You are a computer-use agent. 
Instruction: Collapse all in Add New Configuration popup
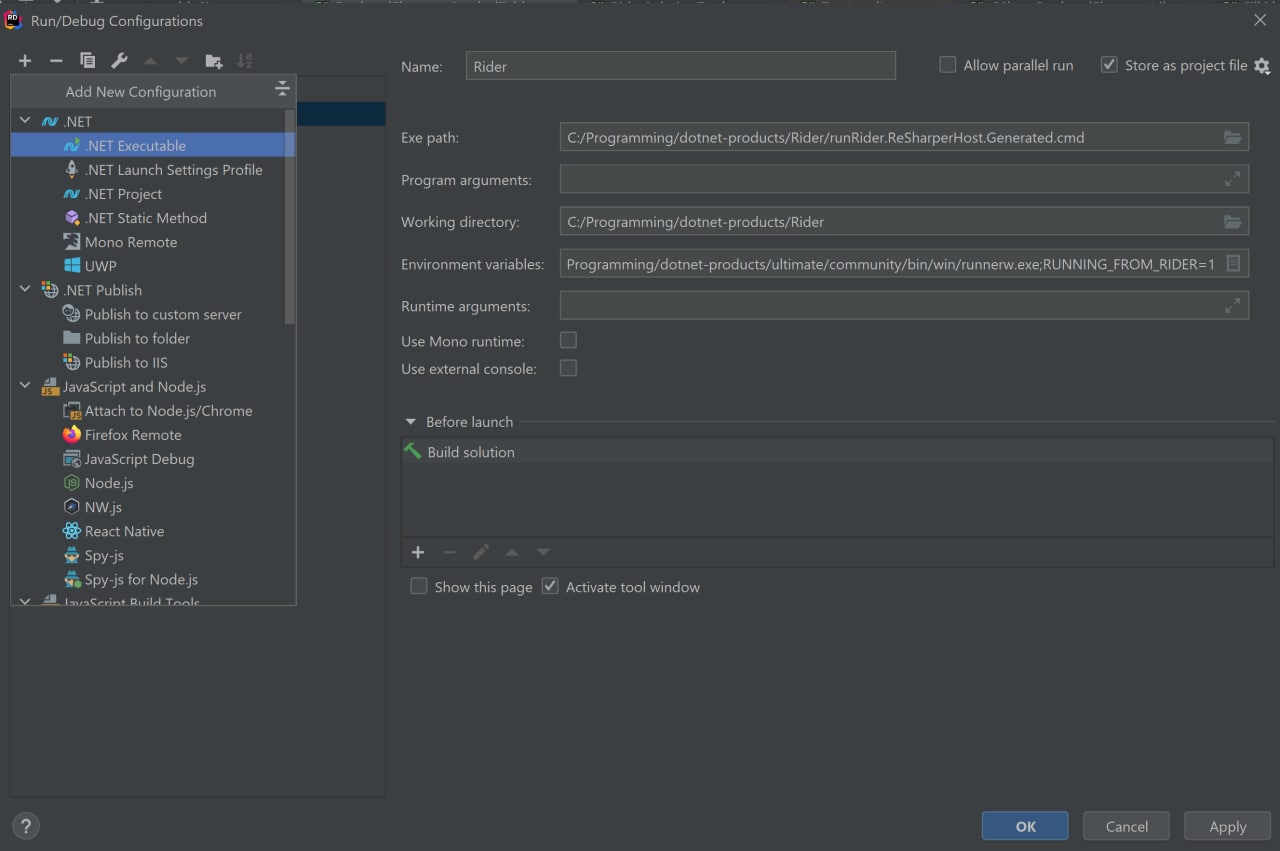click(x=282, y=89)
